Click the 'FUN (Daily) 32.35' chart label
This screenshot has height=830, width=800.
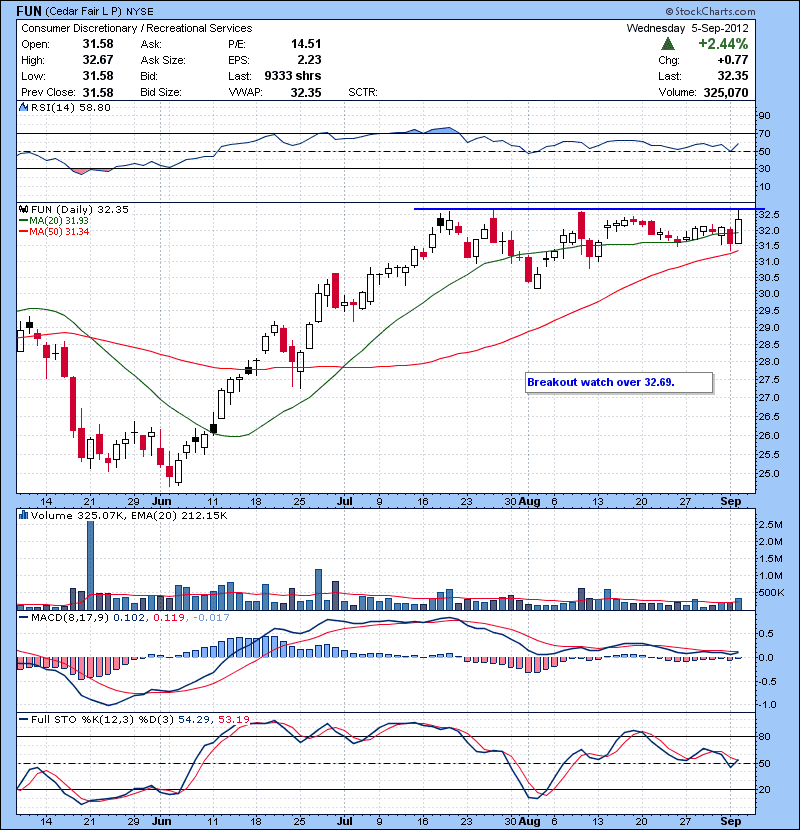79,210
